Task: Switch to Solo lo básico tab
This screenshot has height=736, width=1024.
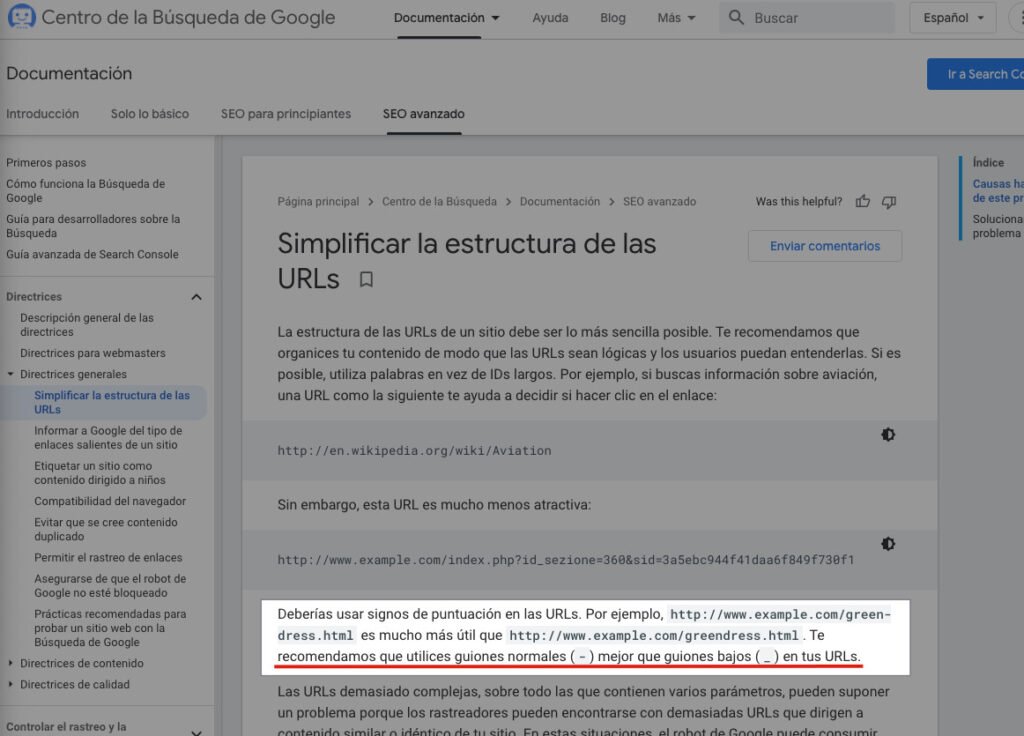Action: click(x=150, y=114)
